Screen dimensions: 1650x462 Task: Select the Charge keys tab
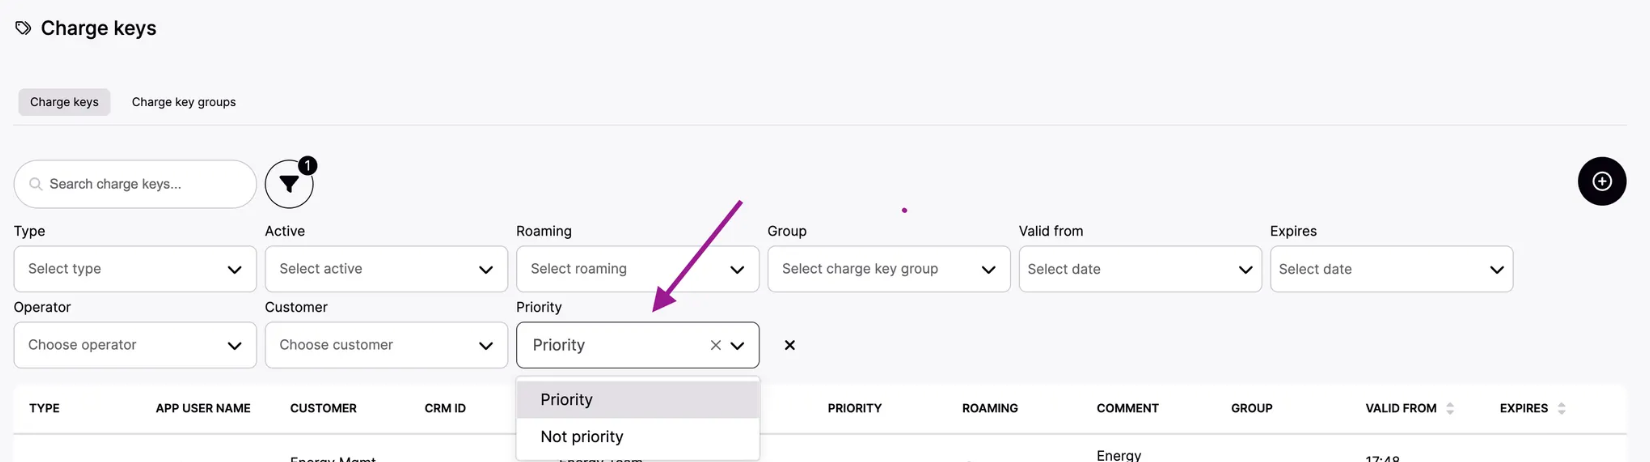pos(64,102)
